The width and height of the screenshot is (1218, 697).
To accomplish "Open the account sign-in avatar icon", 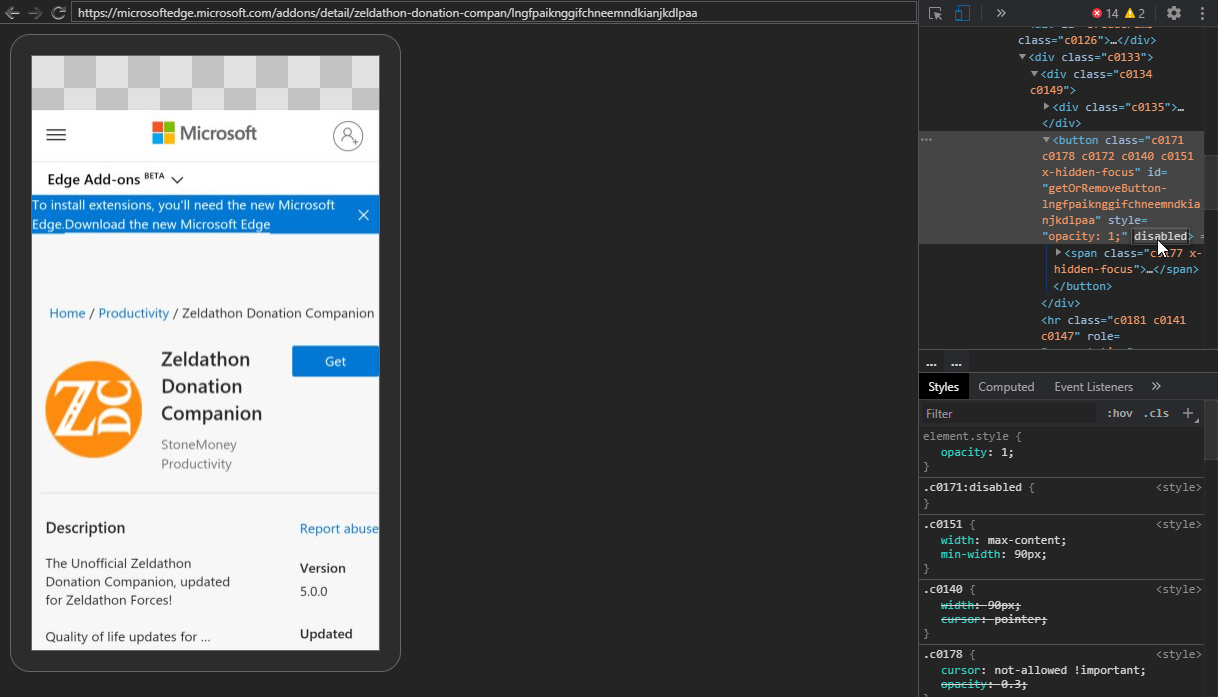I will [348, 136].
